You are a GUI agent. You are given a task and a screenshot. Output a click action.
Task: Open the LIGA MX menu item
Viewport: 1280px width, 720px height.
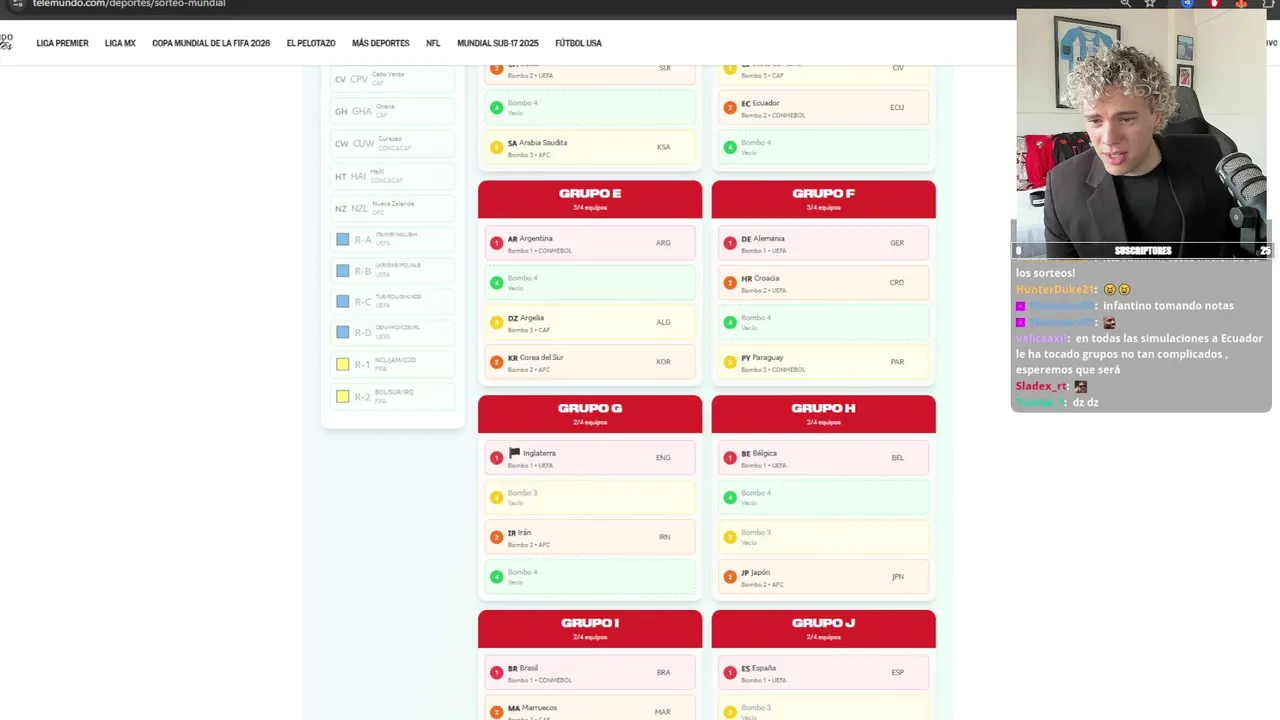point(120,43)
